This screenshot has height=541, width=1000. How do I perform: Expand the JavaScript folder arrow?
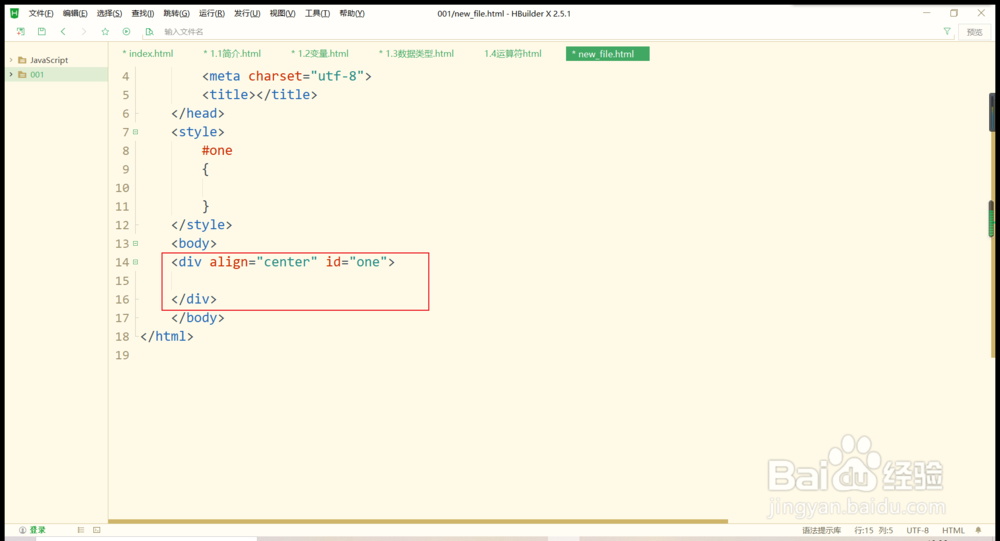[11, 60]
